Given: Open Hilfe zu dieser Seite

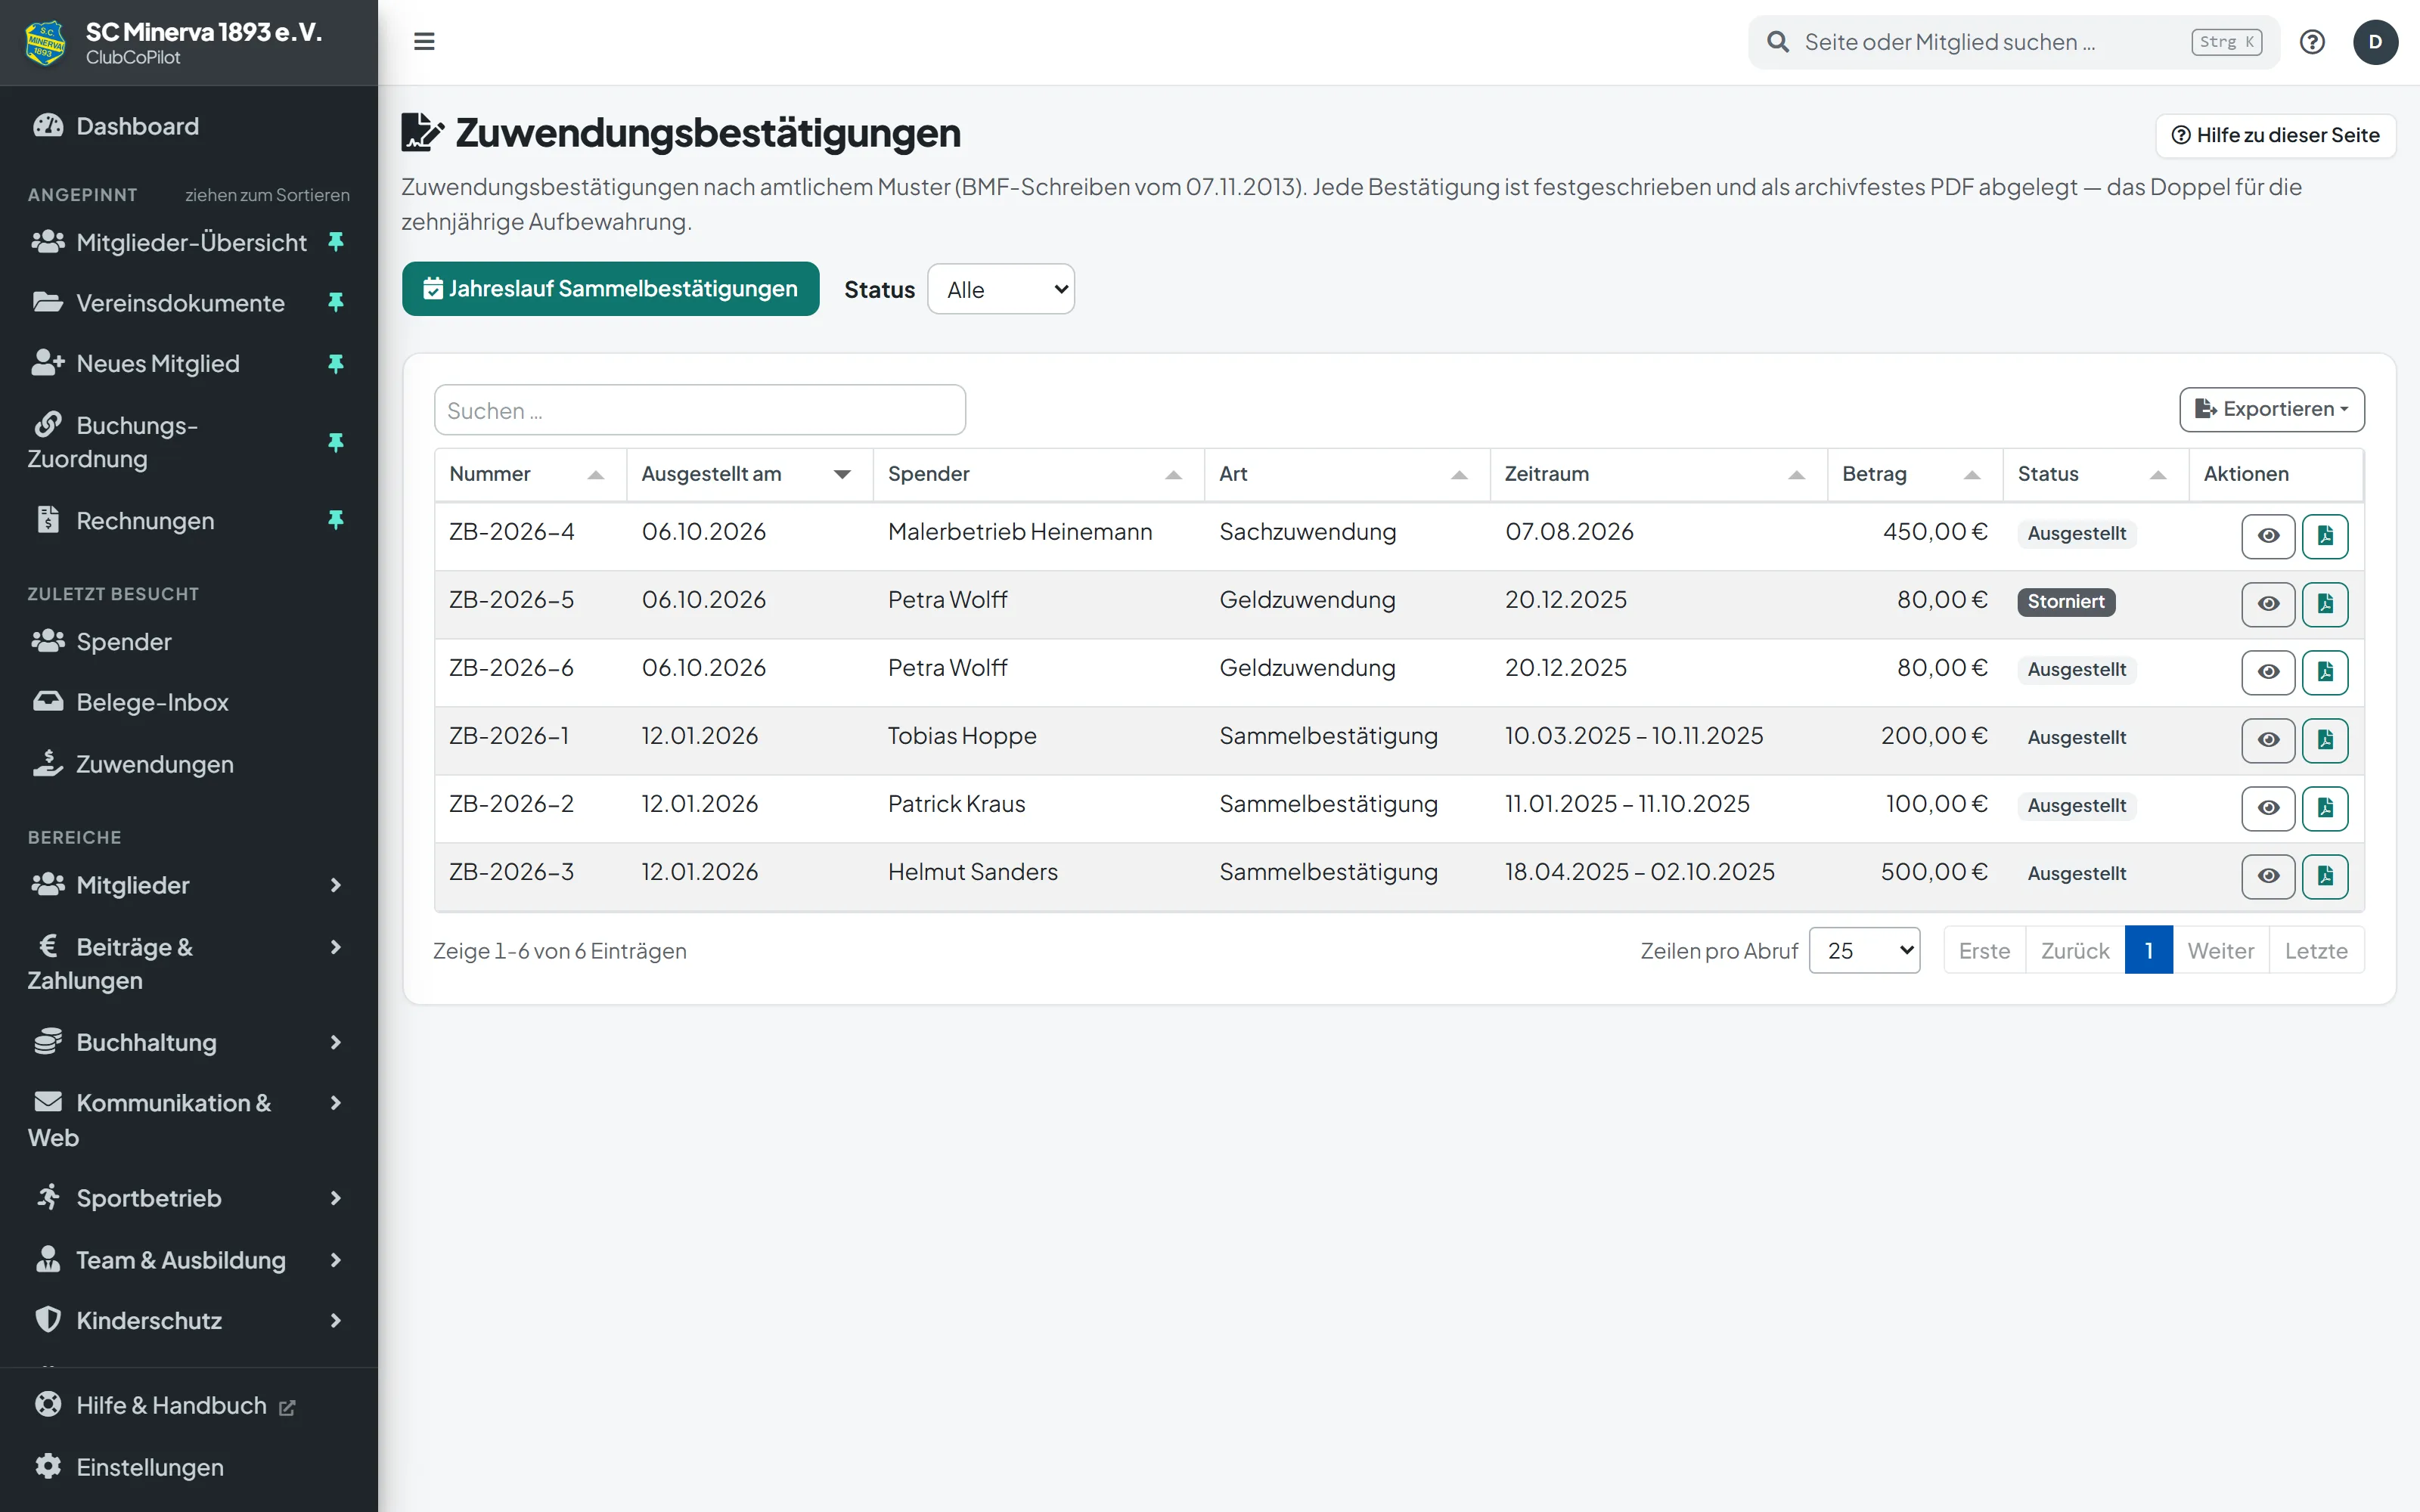Looking at the screenshot, I should (x=2276, y=135).
